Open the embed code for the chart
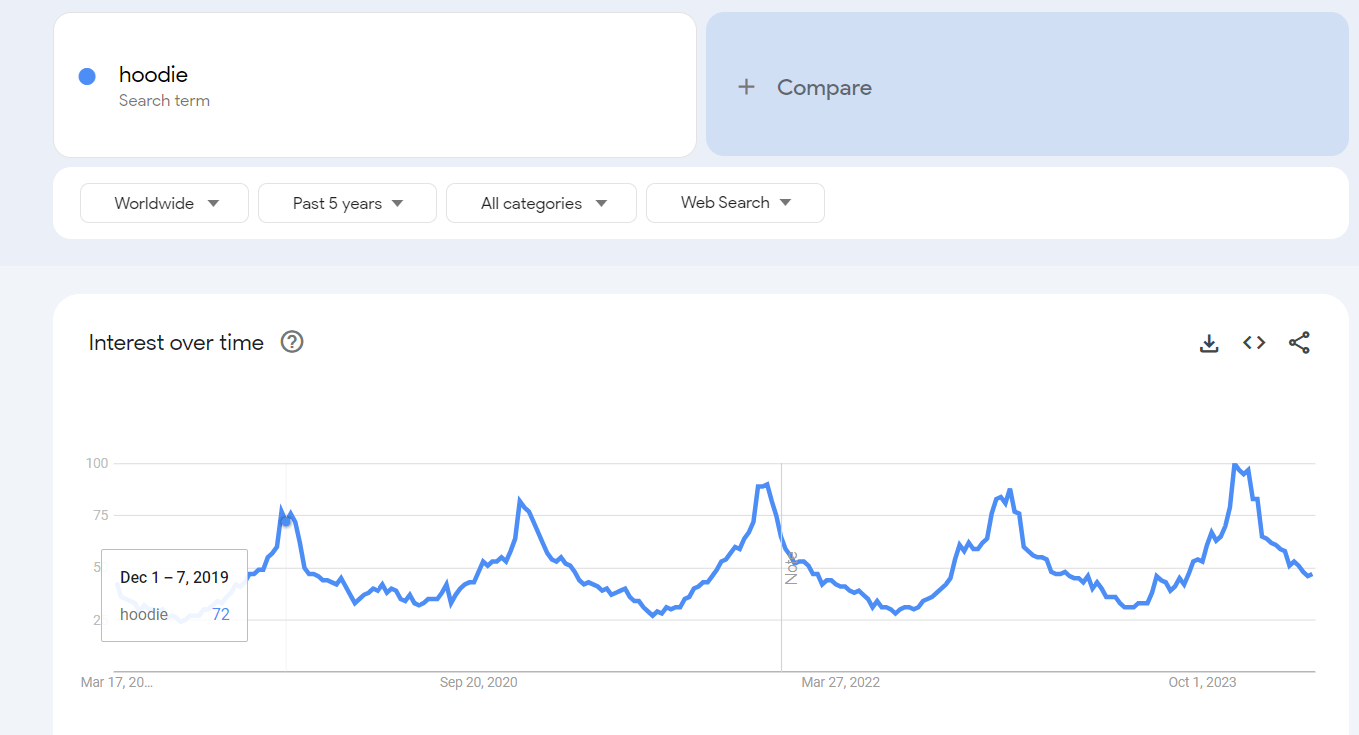1359x735 pixels. pyautogui.click(x=1253, y=342)
